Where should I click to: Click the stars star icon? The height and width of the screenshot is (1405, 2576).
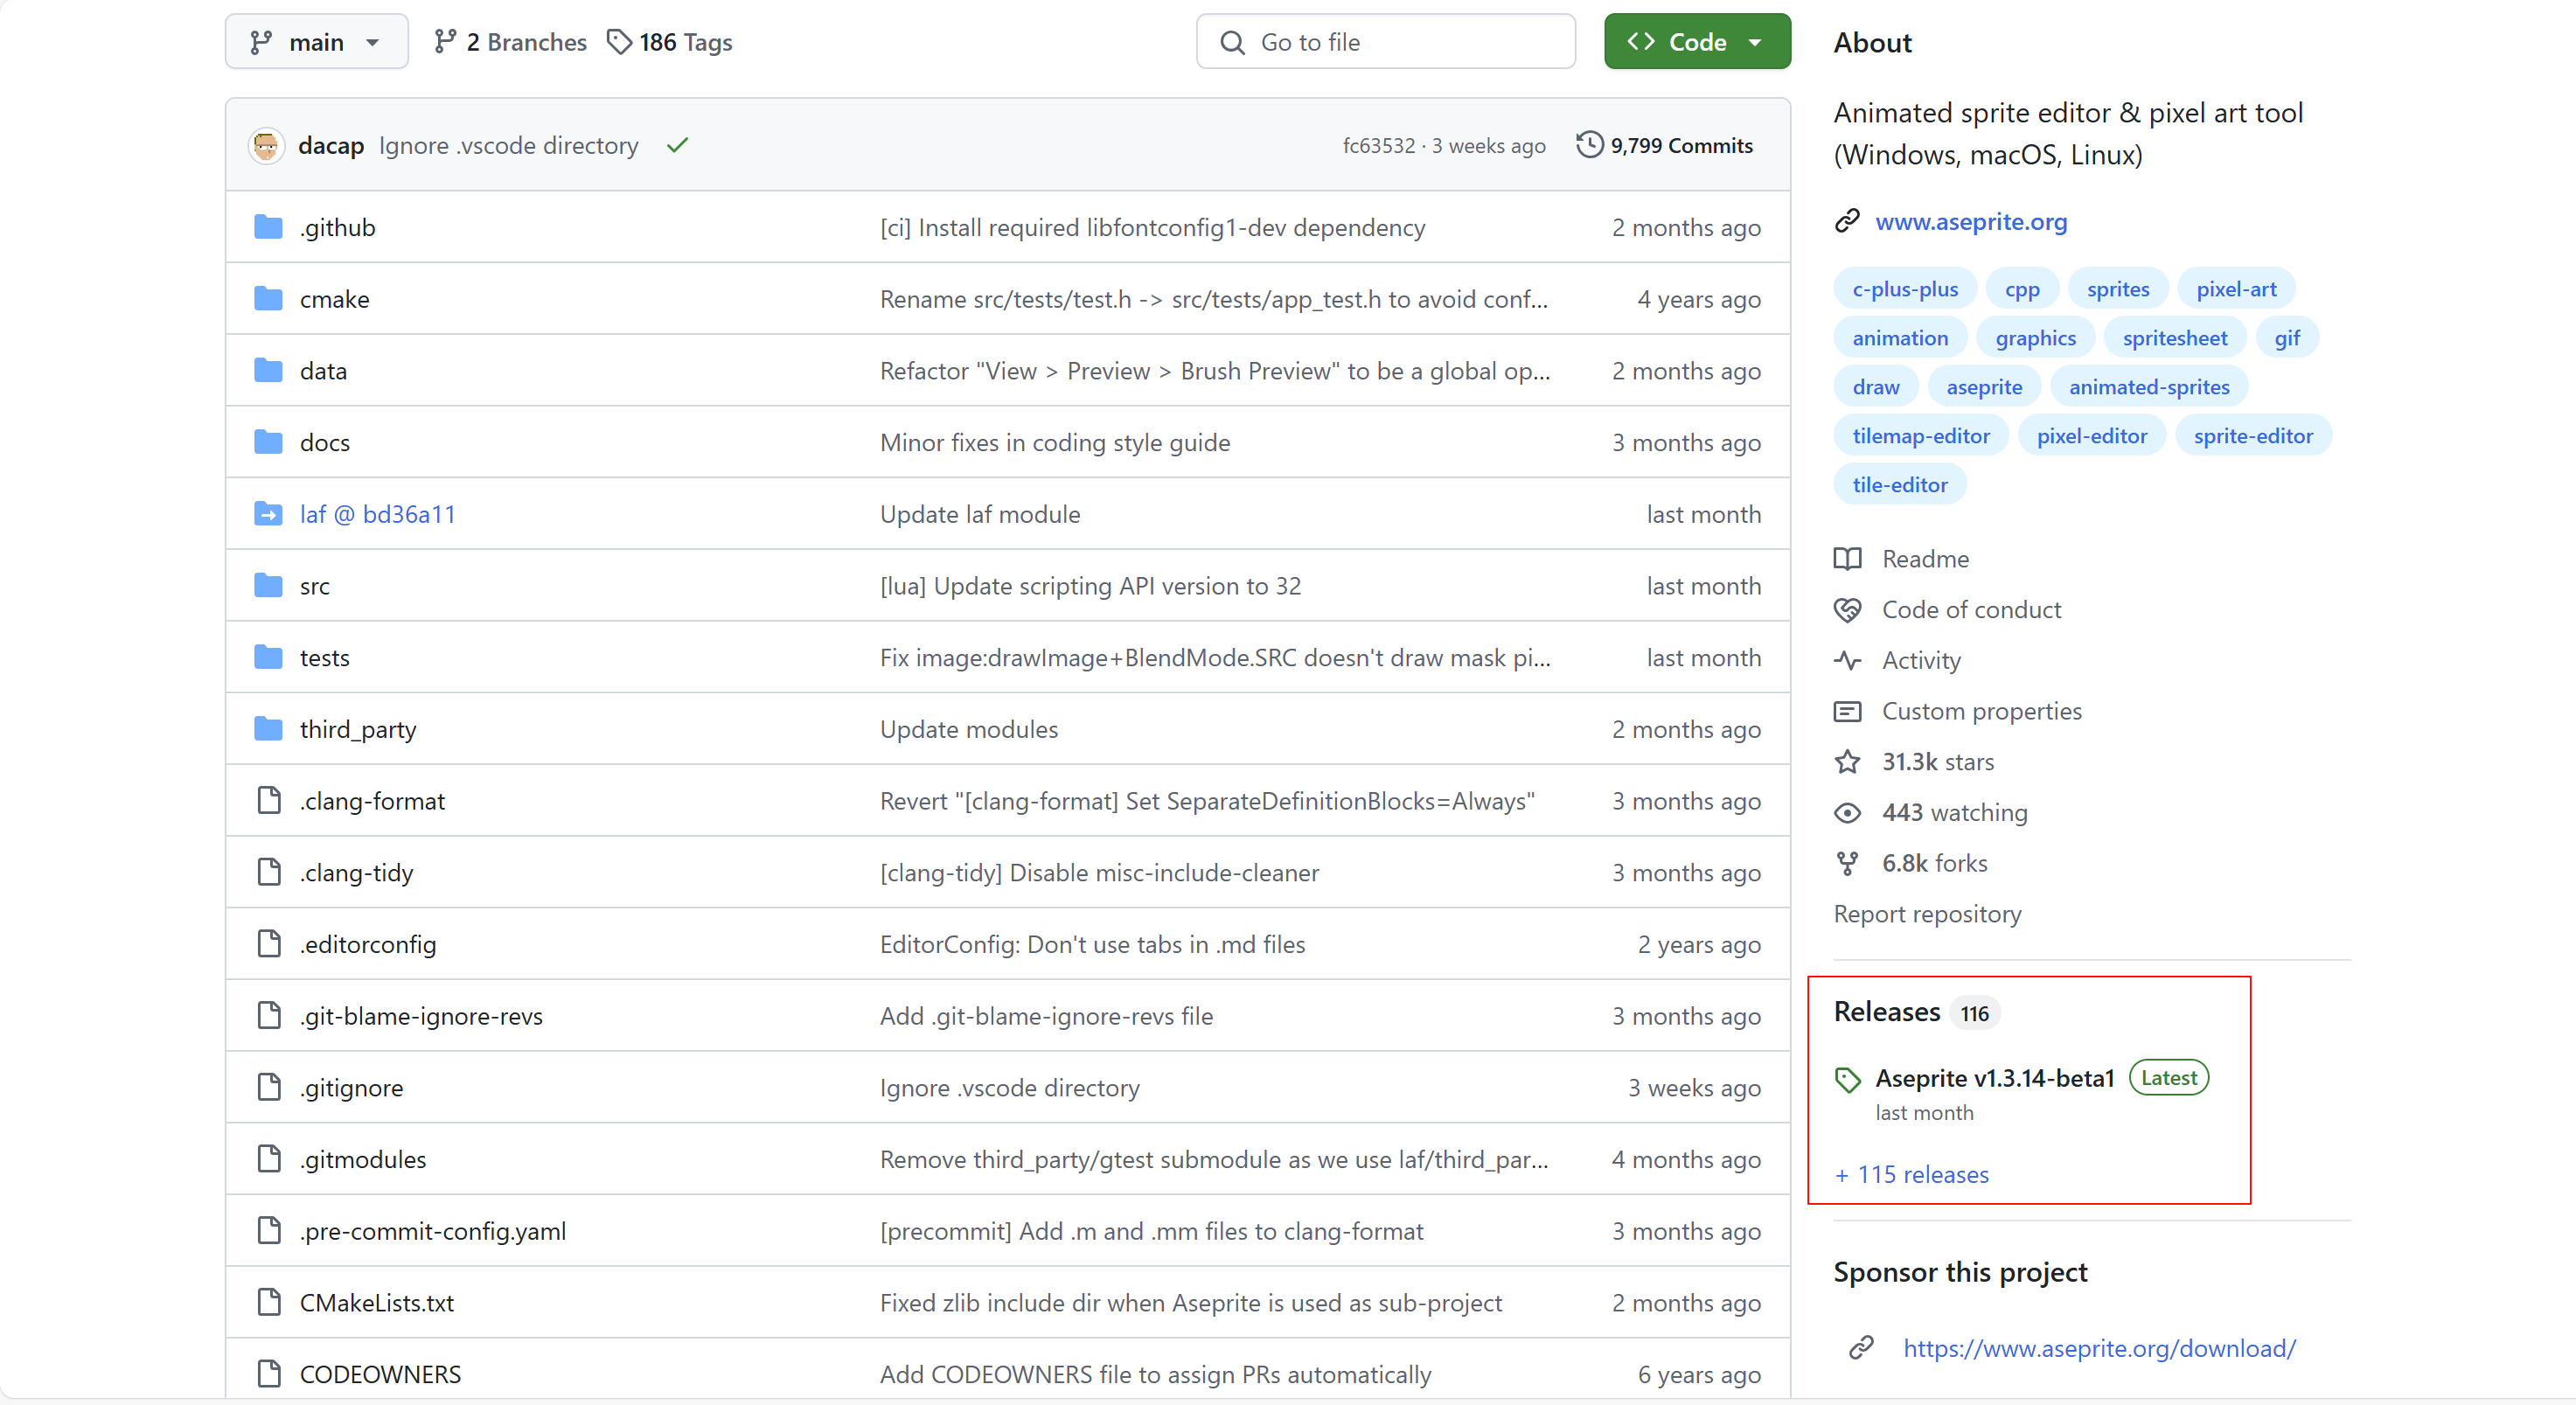(x=1847, y=762)
